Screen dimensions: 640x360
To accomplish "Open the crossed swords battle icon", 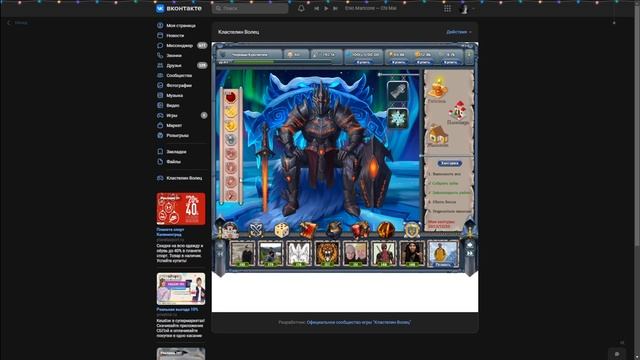I will pyautogui.click(x=256, y=230).
